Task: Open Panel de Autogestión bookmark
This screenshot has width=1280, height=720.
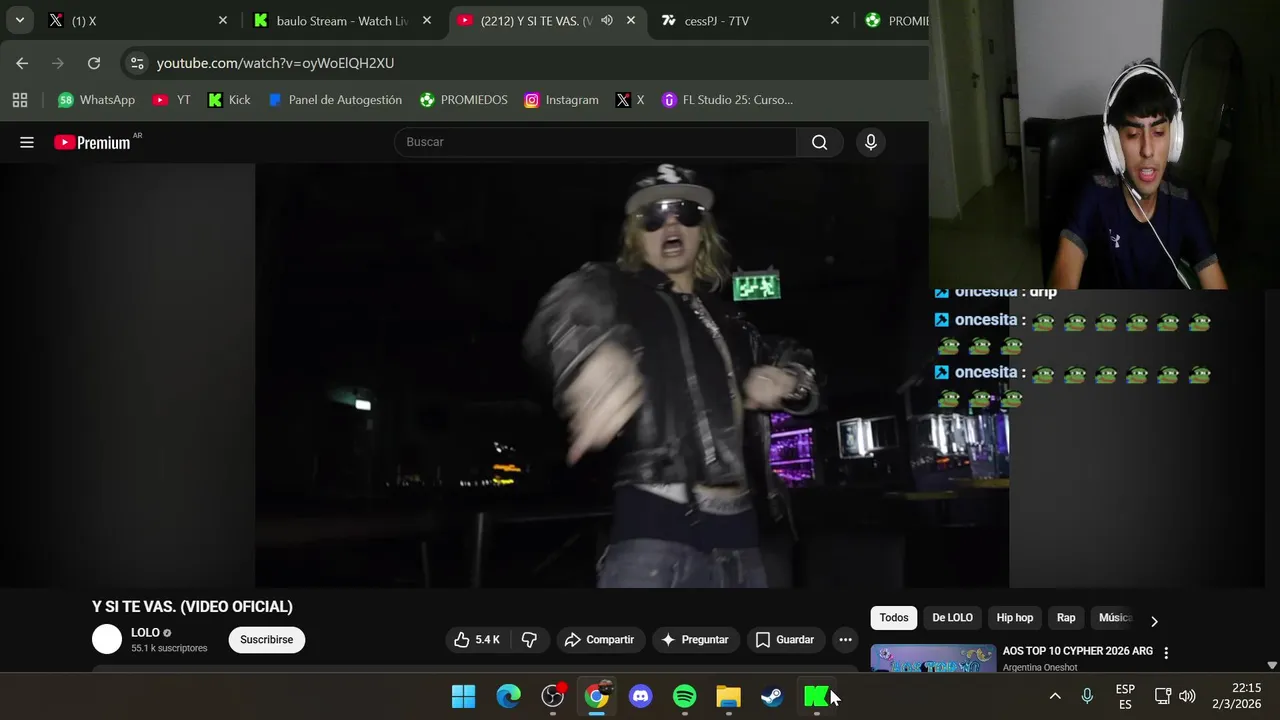Action: (335, 100)
